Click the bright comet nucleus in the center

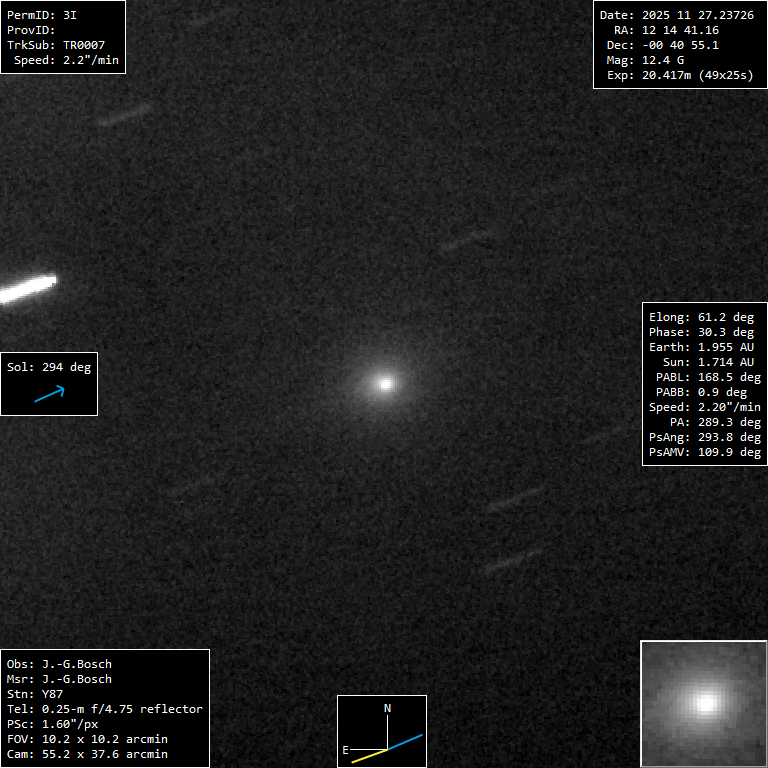pos(385,382)
